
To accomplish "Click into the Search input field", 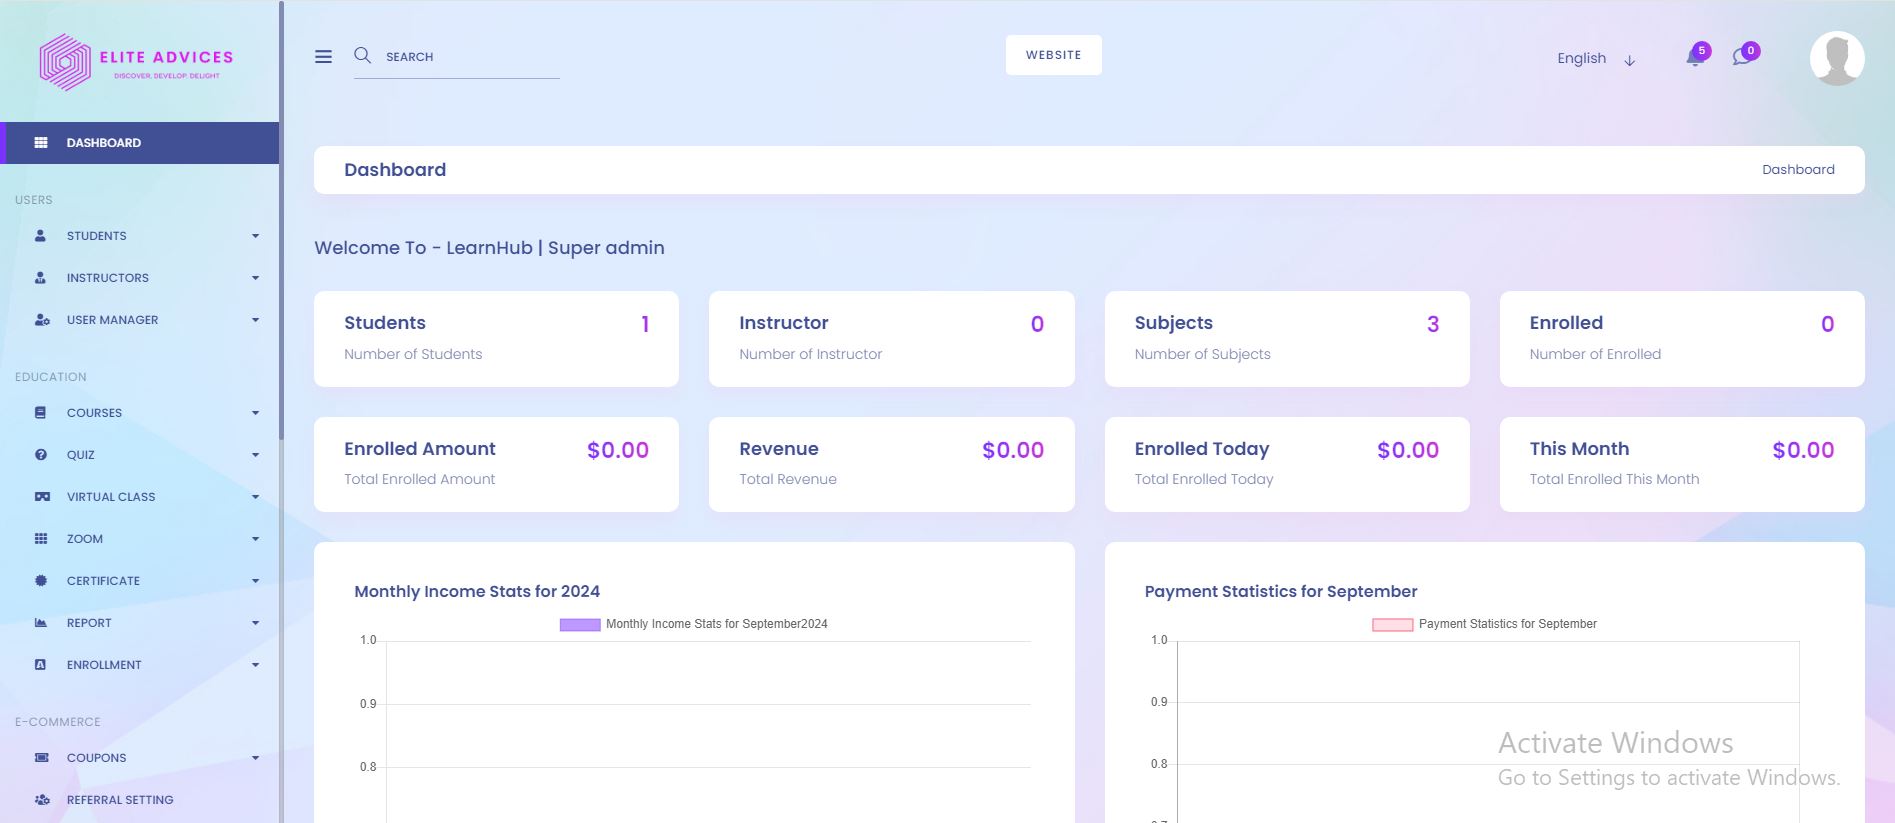I will point(470,57).
